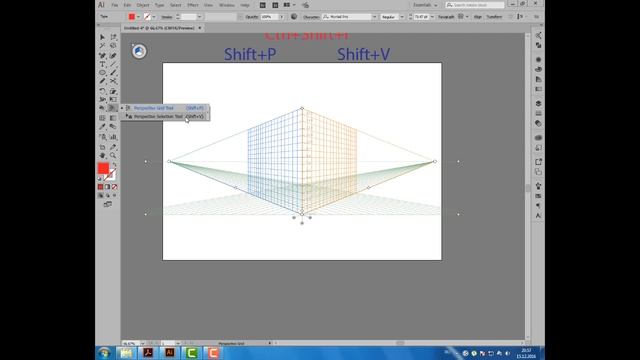Viewport: 640px width, 360px height.
Task: Select the Pen tool
Action: (102, 55)
